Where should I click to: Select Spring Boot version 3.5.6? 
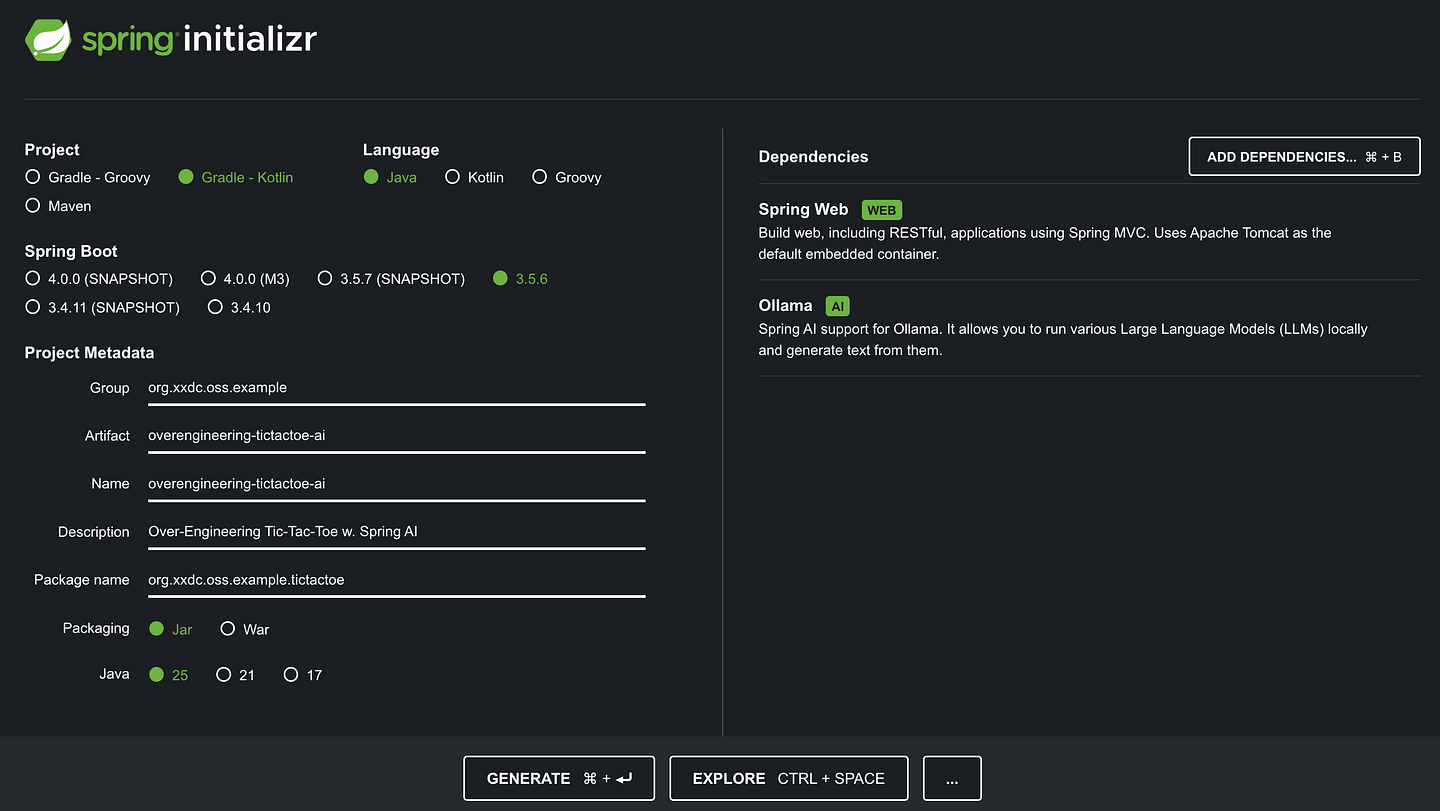[x=520, y=278]
